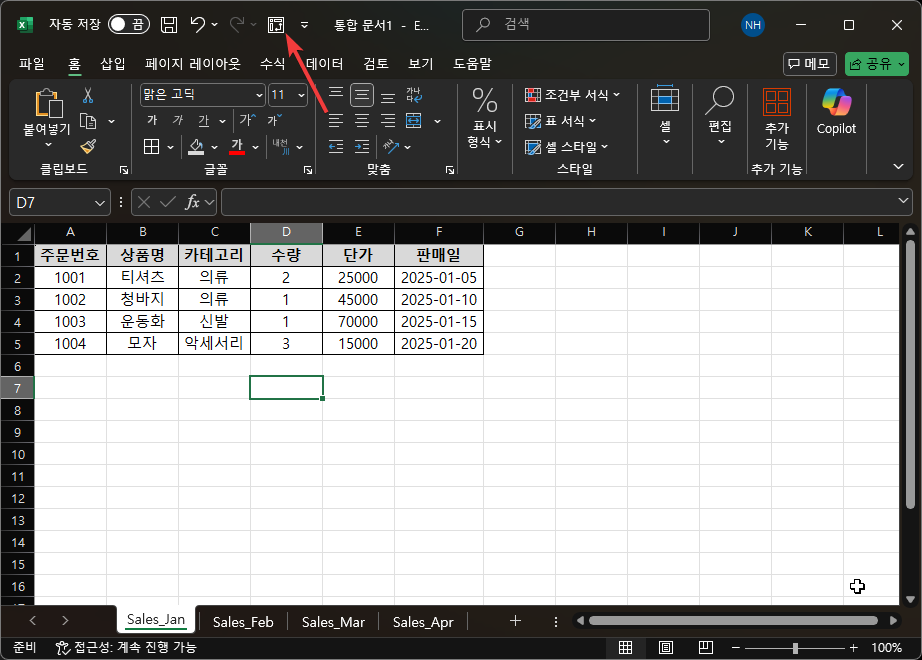Click the horizontal scrollbar thumb
This screenshot has height=660, width=922.
click(x=733, y=621)
